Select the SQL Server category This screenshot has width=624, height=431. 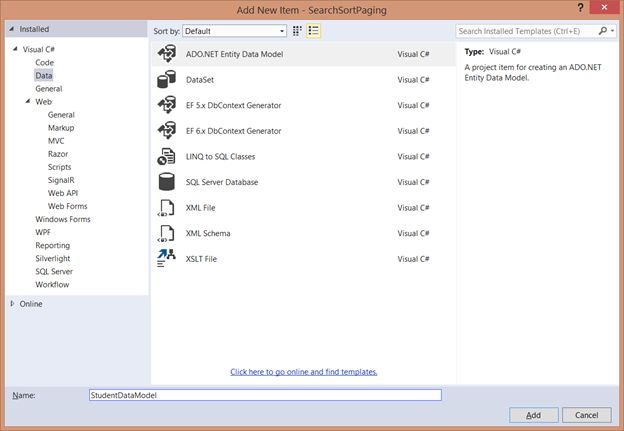point(54,271)
